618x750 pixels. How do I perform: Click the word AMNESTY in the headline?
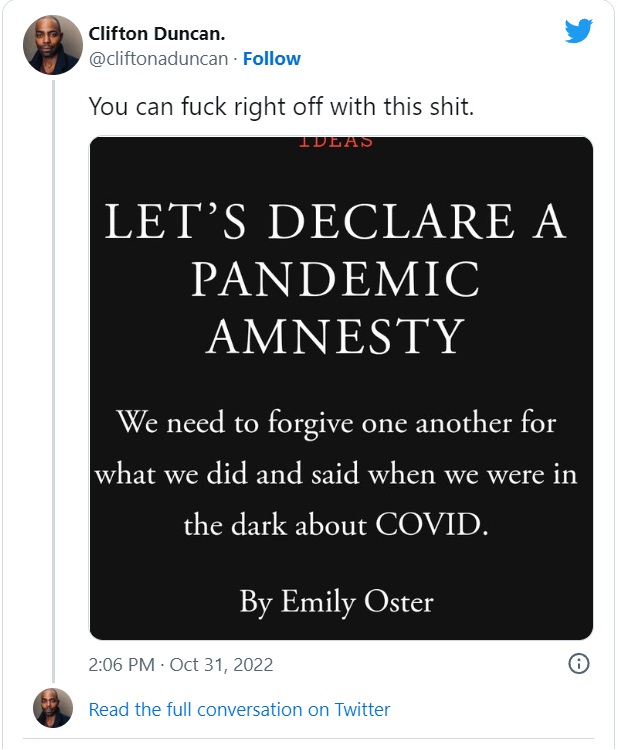tap(336, 335)
